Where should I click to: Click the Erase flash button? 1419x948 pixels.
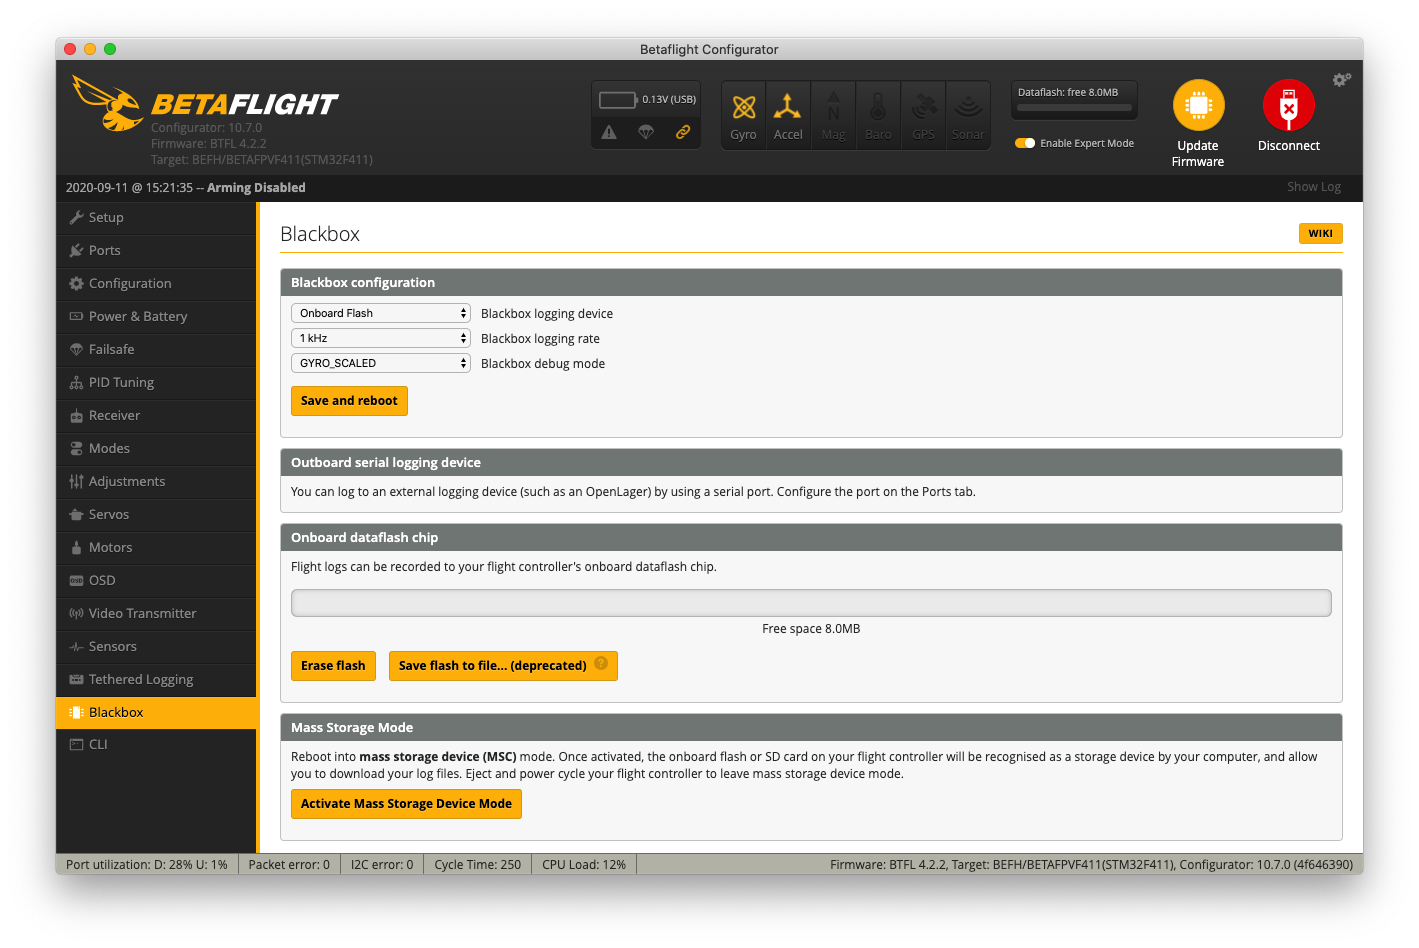pyautogui.click(x=333, y=666)
